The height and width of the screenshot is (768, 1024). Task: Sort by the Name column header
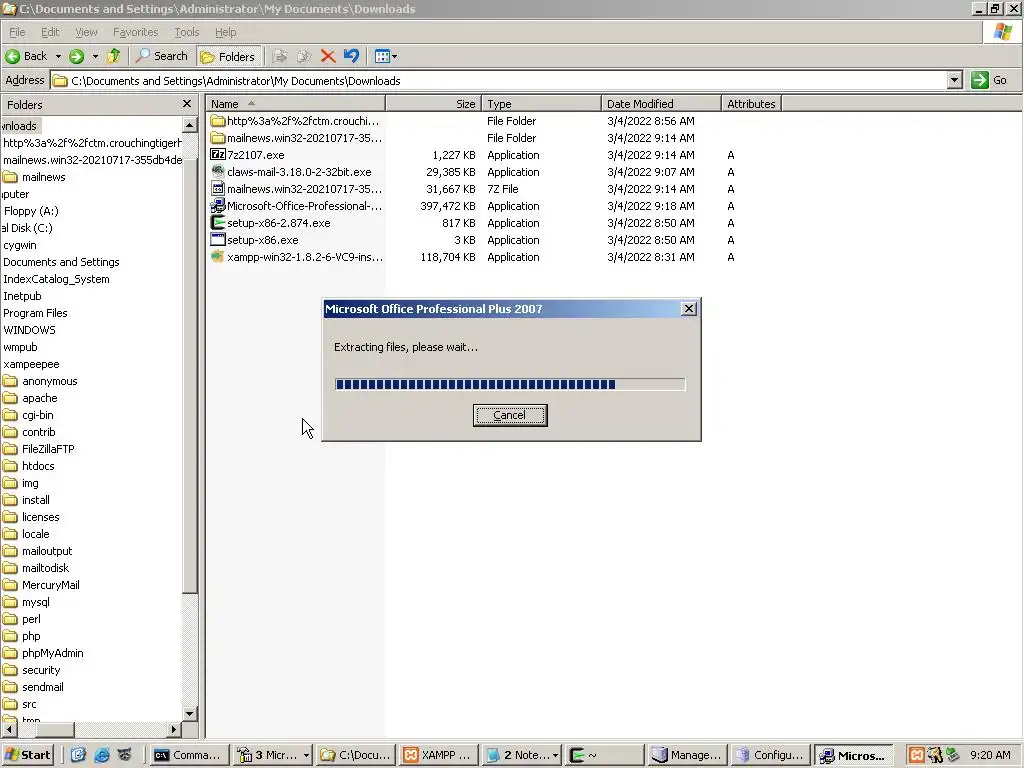[x=295, y=104]
